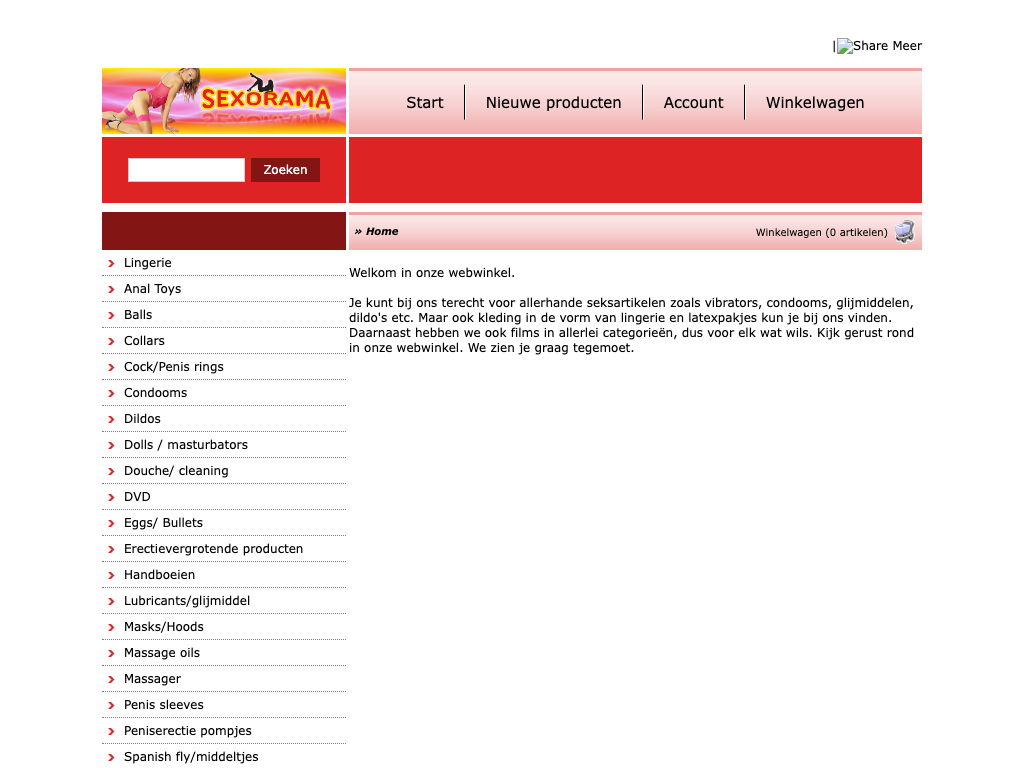
Task: Browse the DVD category
Action: pyautogui.click(x=137, y=497)
